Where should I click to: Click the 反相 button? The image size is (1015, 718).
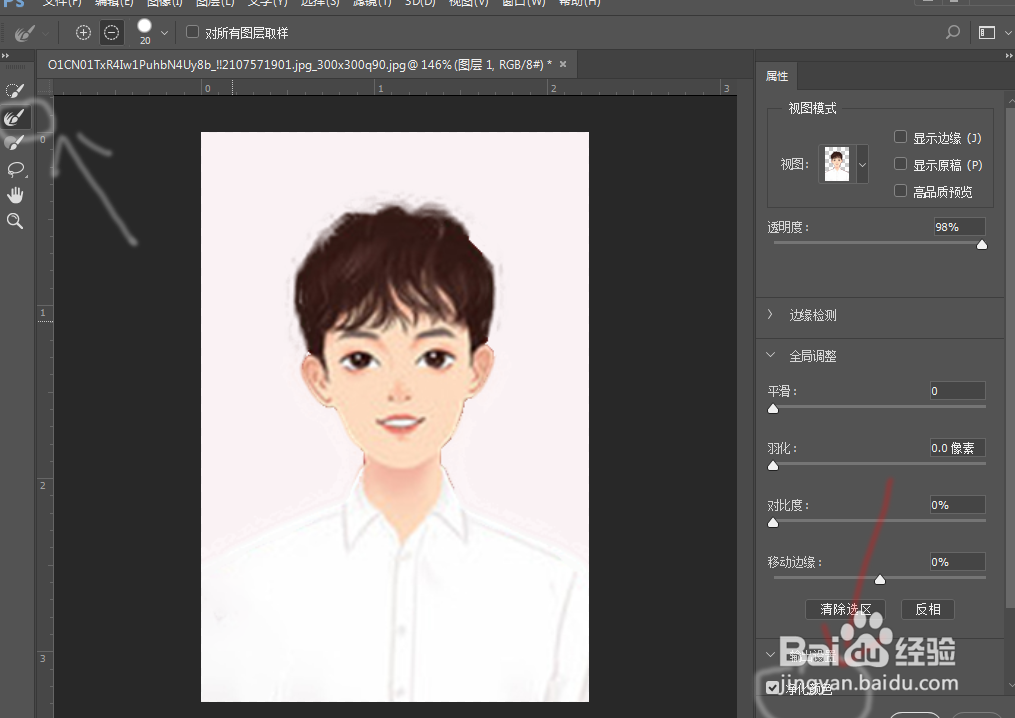(928, 609)
